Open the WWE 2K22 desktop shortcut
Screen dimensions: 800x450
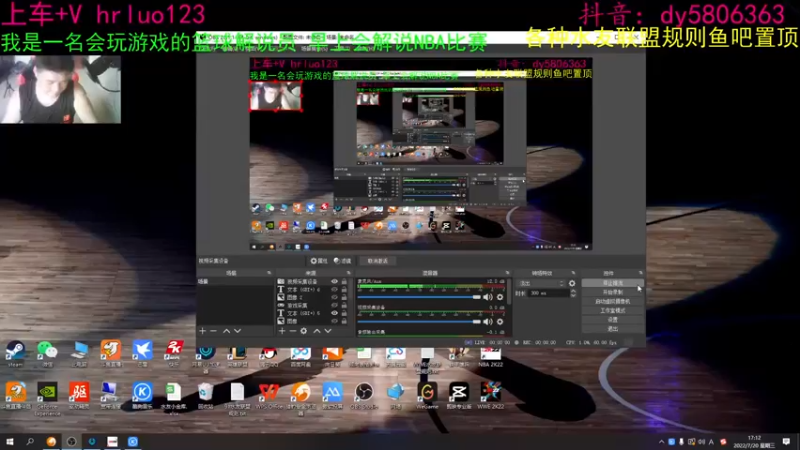pyautogui.click(x=491, y=396)
